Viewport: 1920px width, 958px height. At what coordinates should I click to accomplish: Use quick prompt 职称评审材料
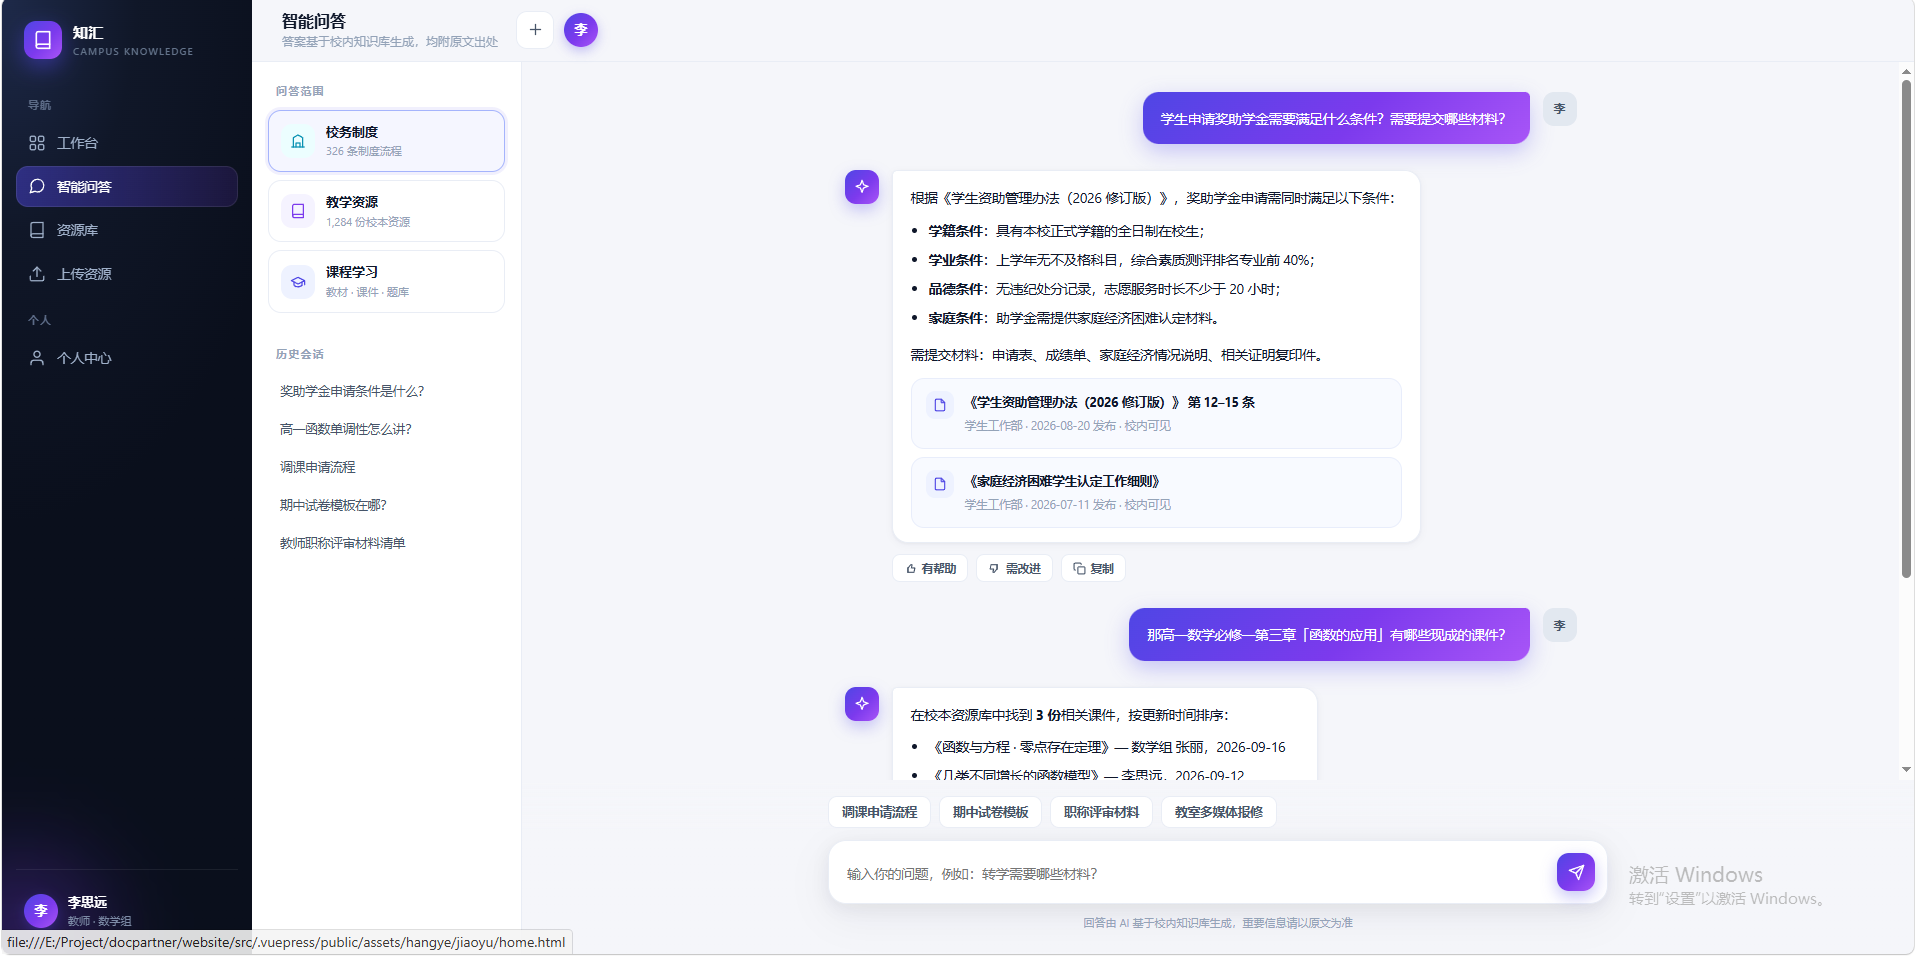click(x=1101, y=812)
